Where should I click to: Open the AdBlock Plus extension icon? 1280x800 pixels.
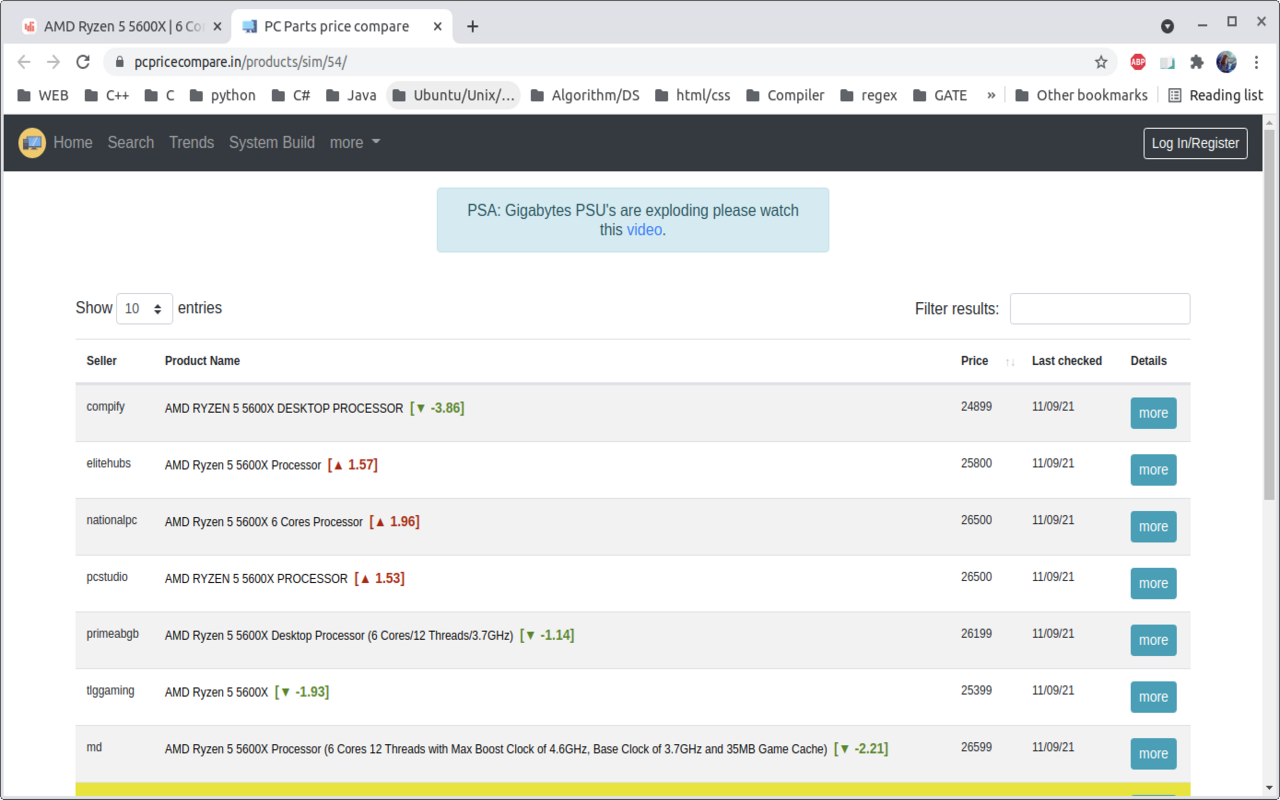pos(1137,62)
